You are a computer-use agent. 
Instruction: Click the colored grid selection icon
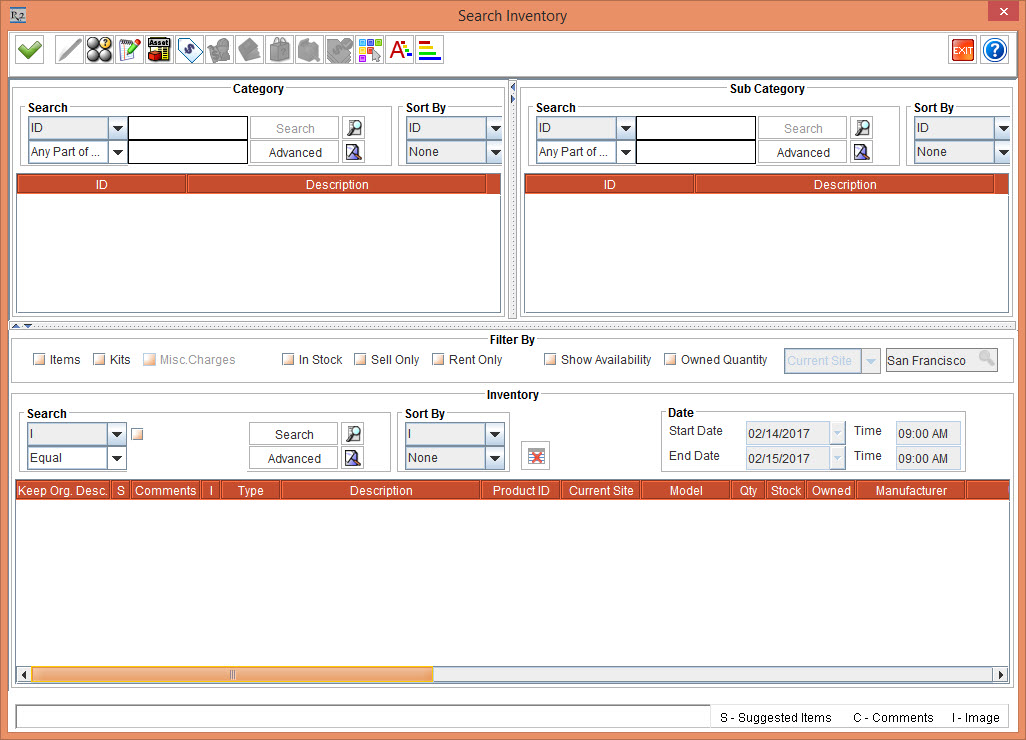pyautogui.click(x=369, y=50)
